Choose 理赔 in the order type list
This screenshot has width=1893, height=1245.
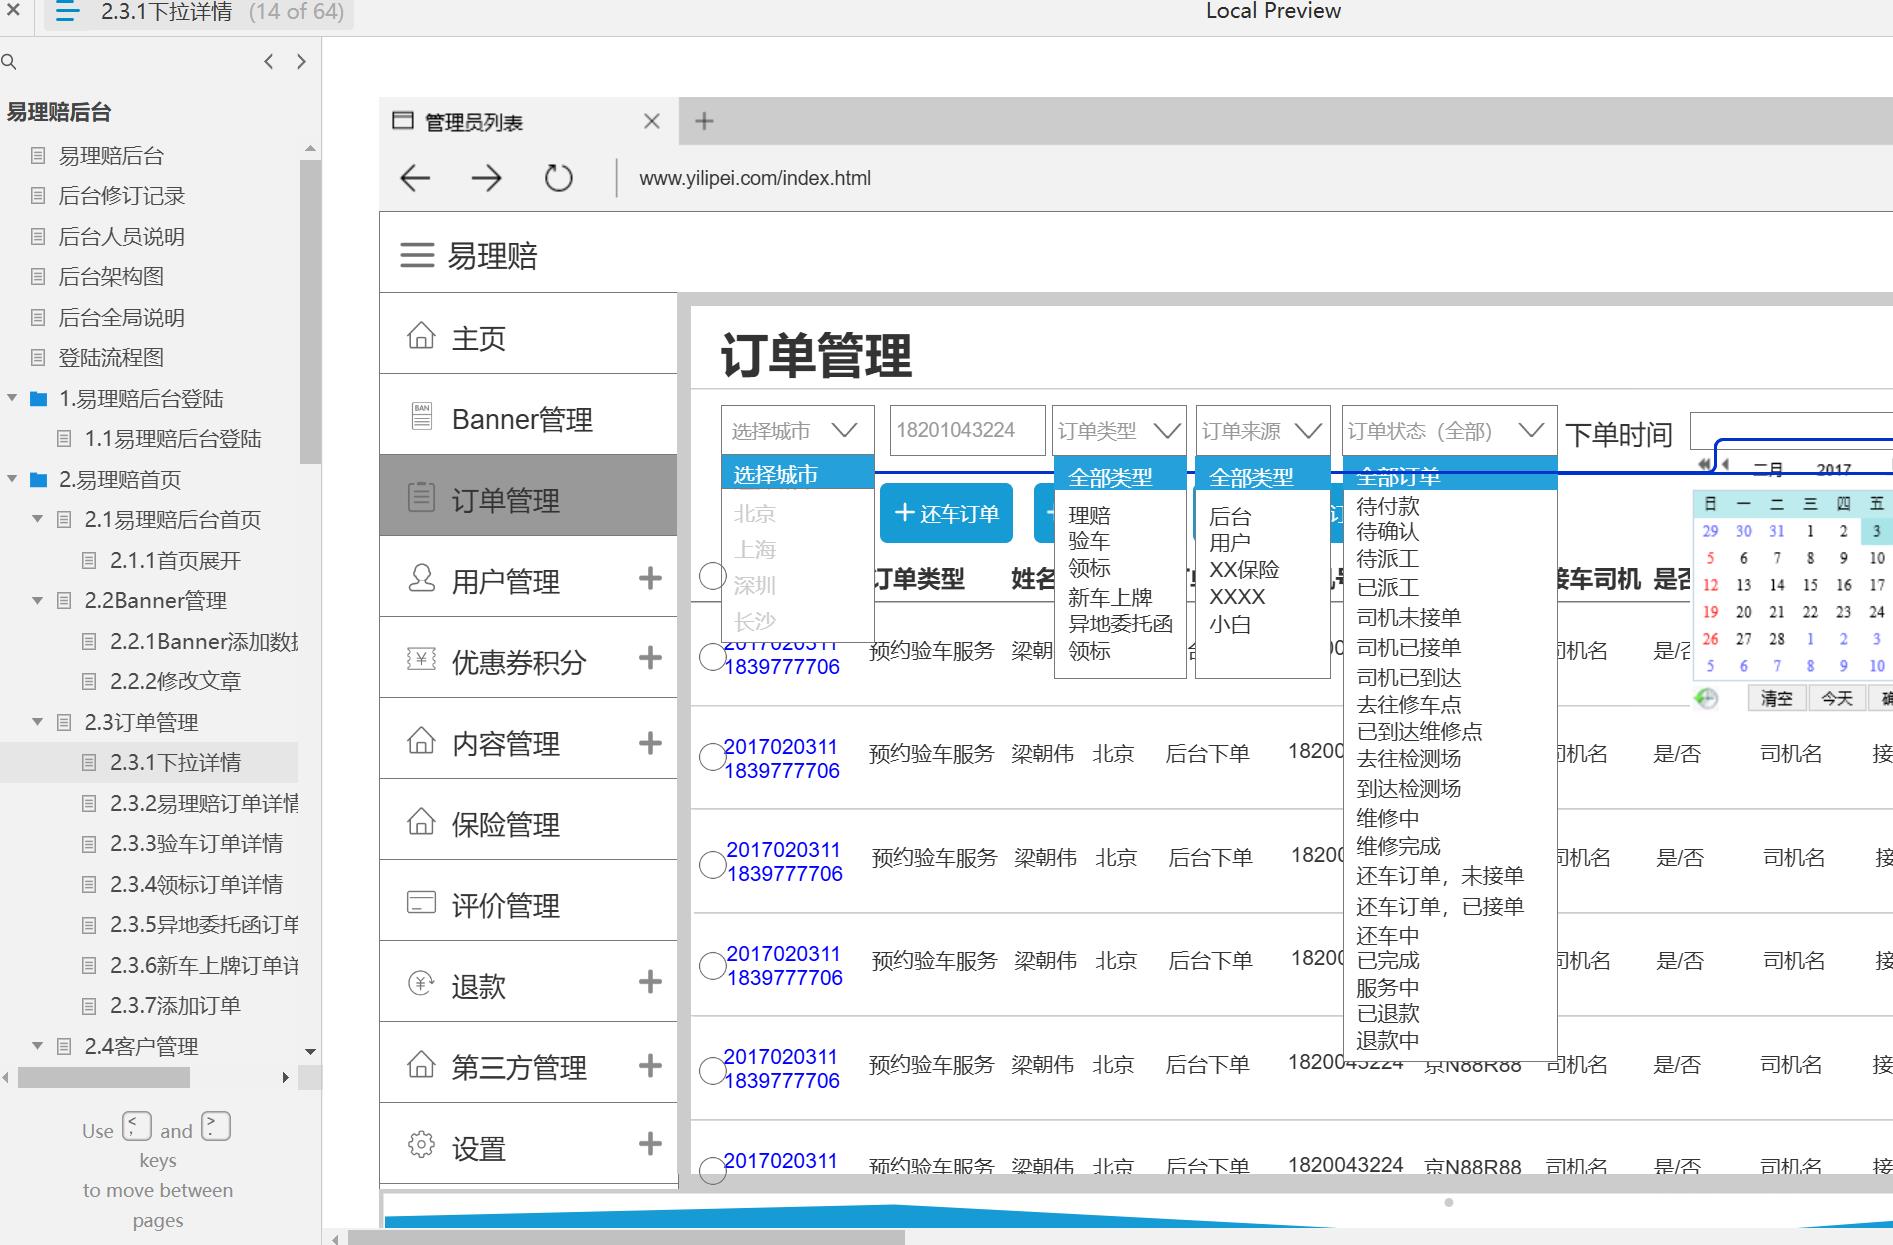point(1089,515)
